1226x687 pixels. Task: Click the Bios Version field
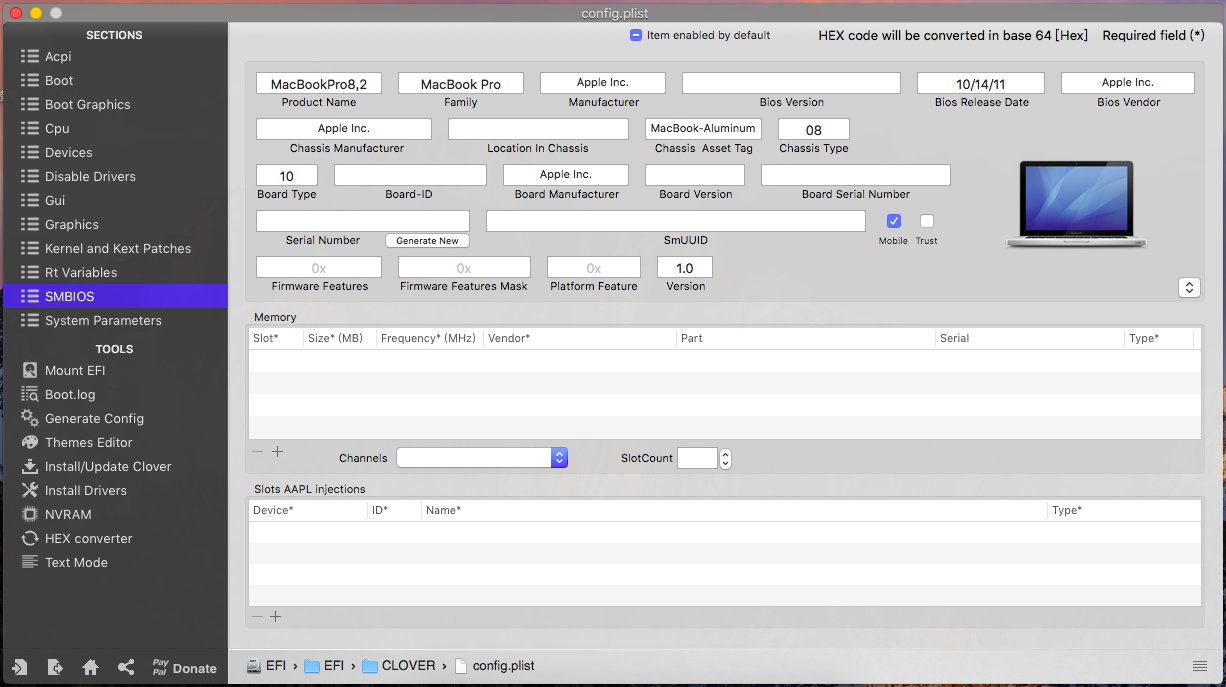(791, 83)
